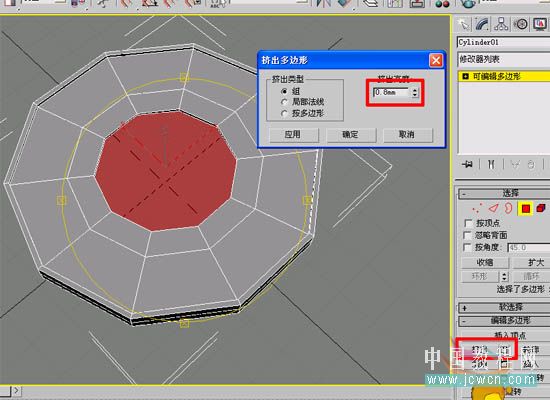
Task: Select the Edge sub-object level icon
Action: pos(494,208)
